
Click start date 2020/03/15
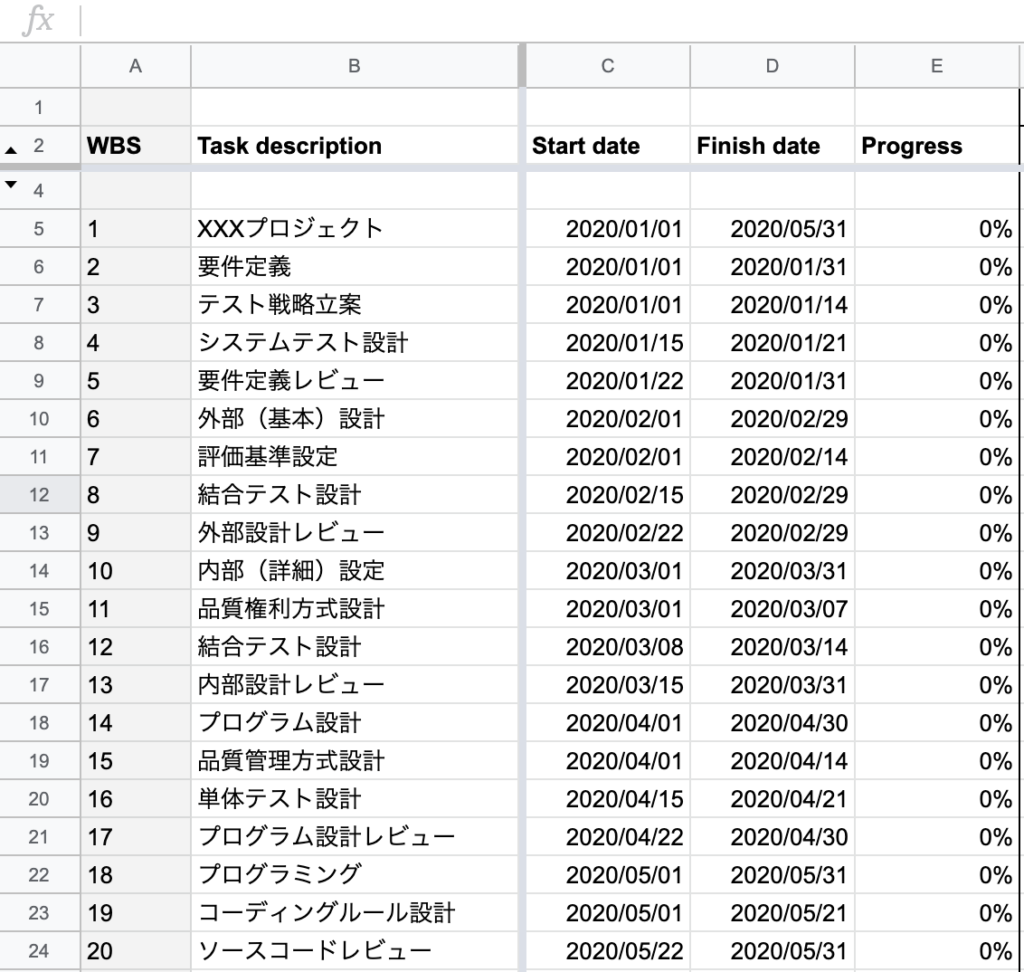(607, 685)
